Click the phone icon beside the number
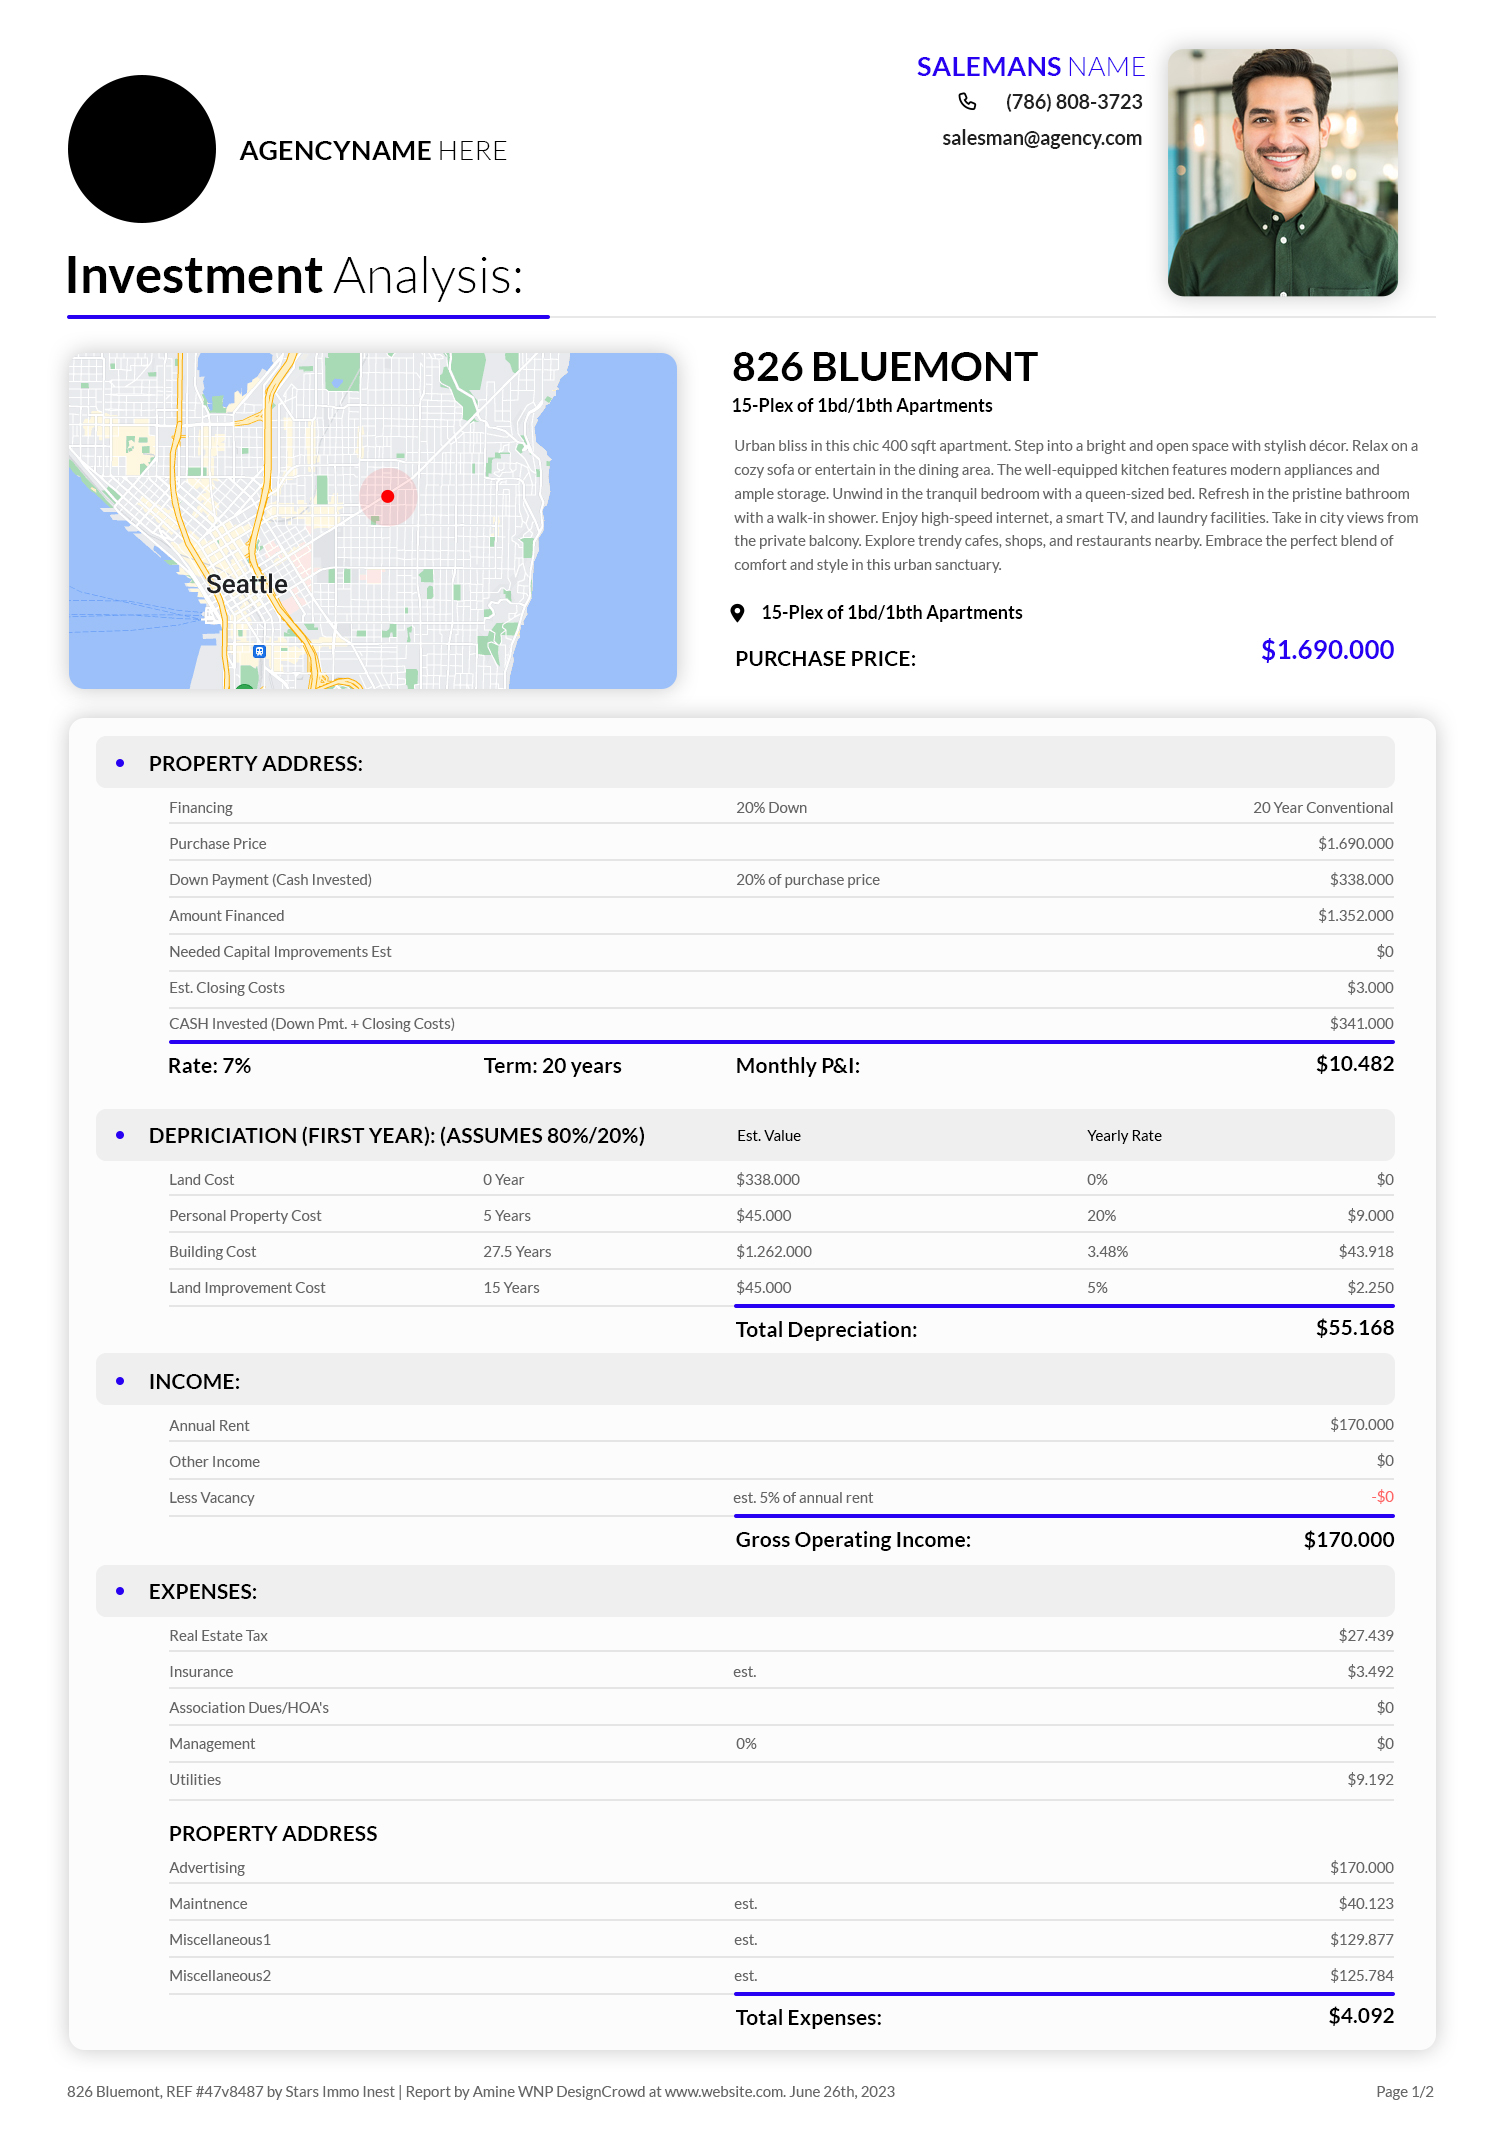 click(967, 102)
